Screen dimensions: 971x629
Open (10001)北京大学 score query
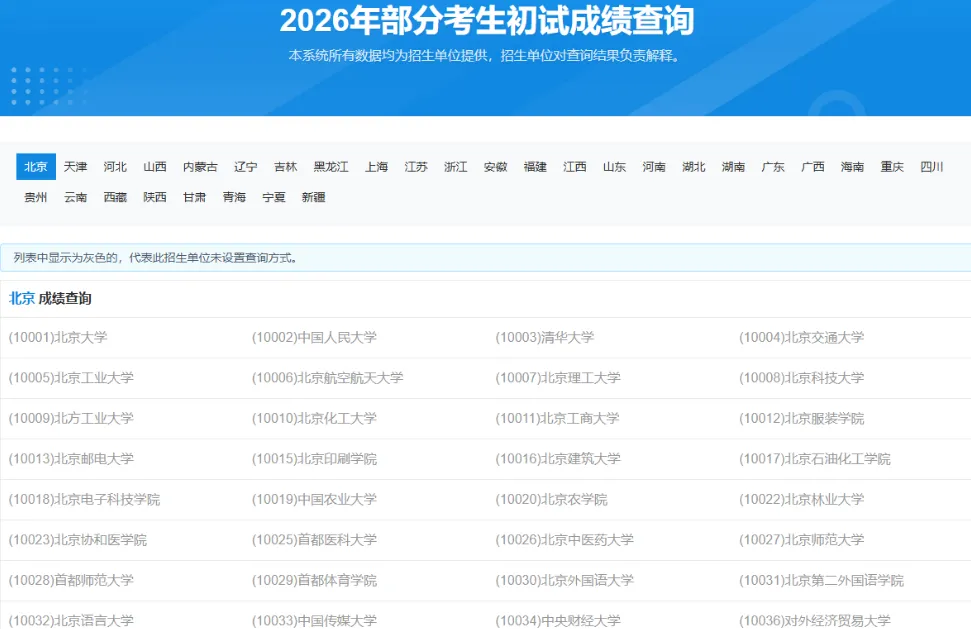tap(58, 337)
